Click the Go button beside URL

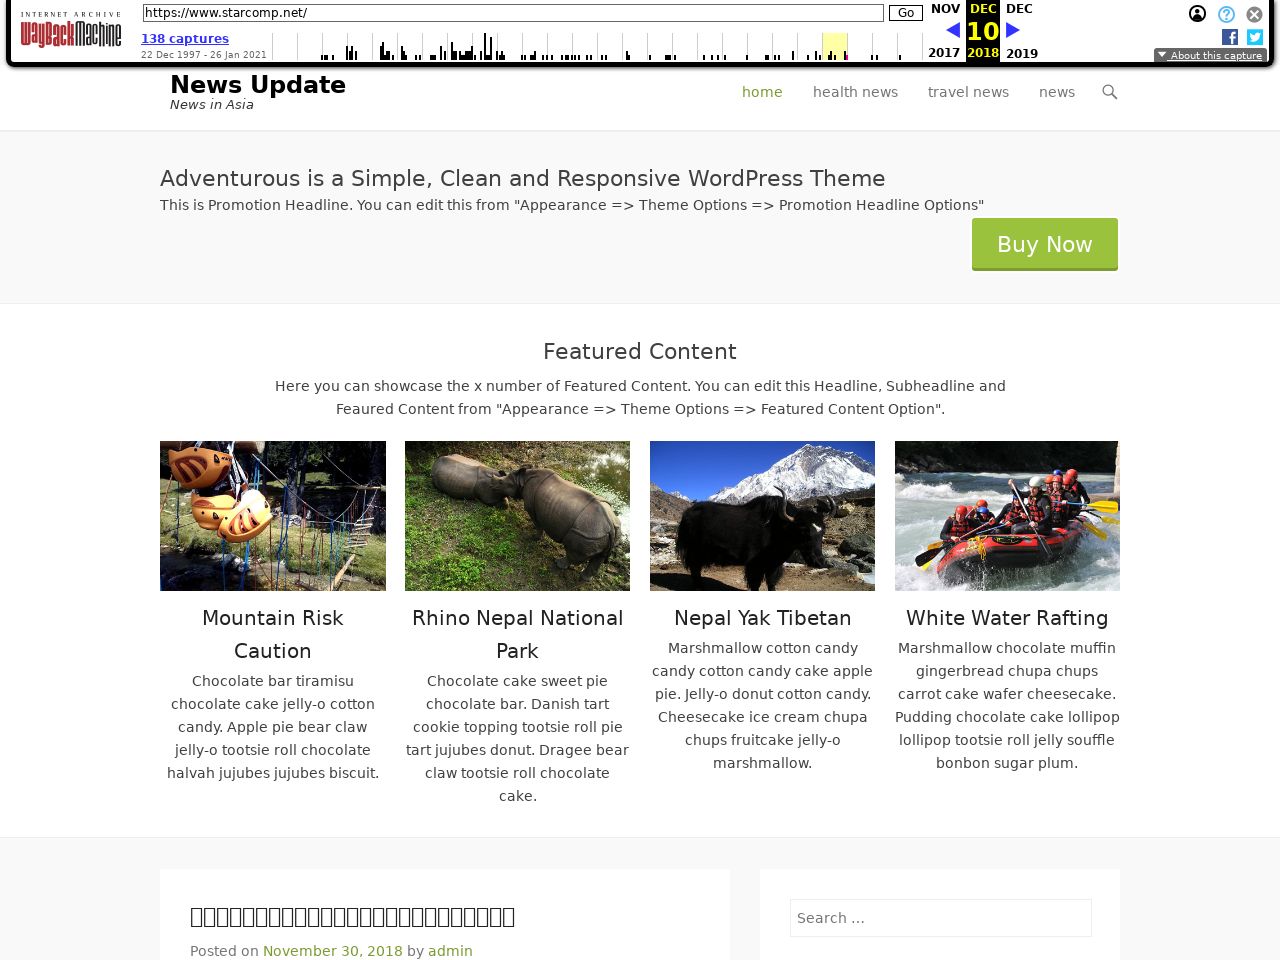click(906, 13)
